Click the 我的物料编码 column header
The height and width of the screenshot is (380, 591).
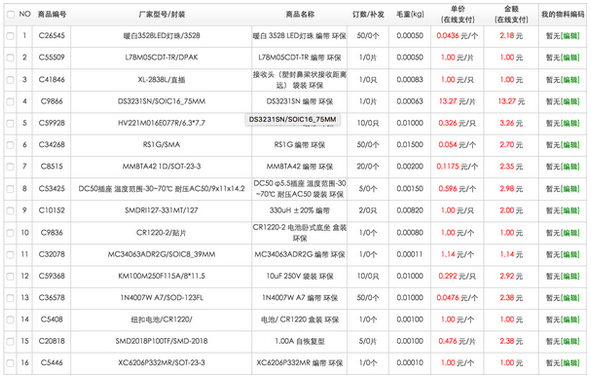coord(563,15)
